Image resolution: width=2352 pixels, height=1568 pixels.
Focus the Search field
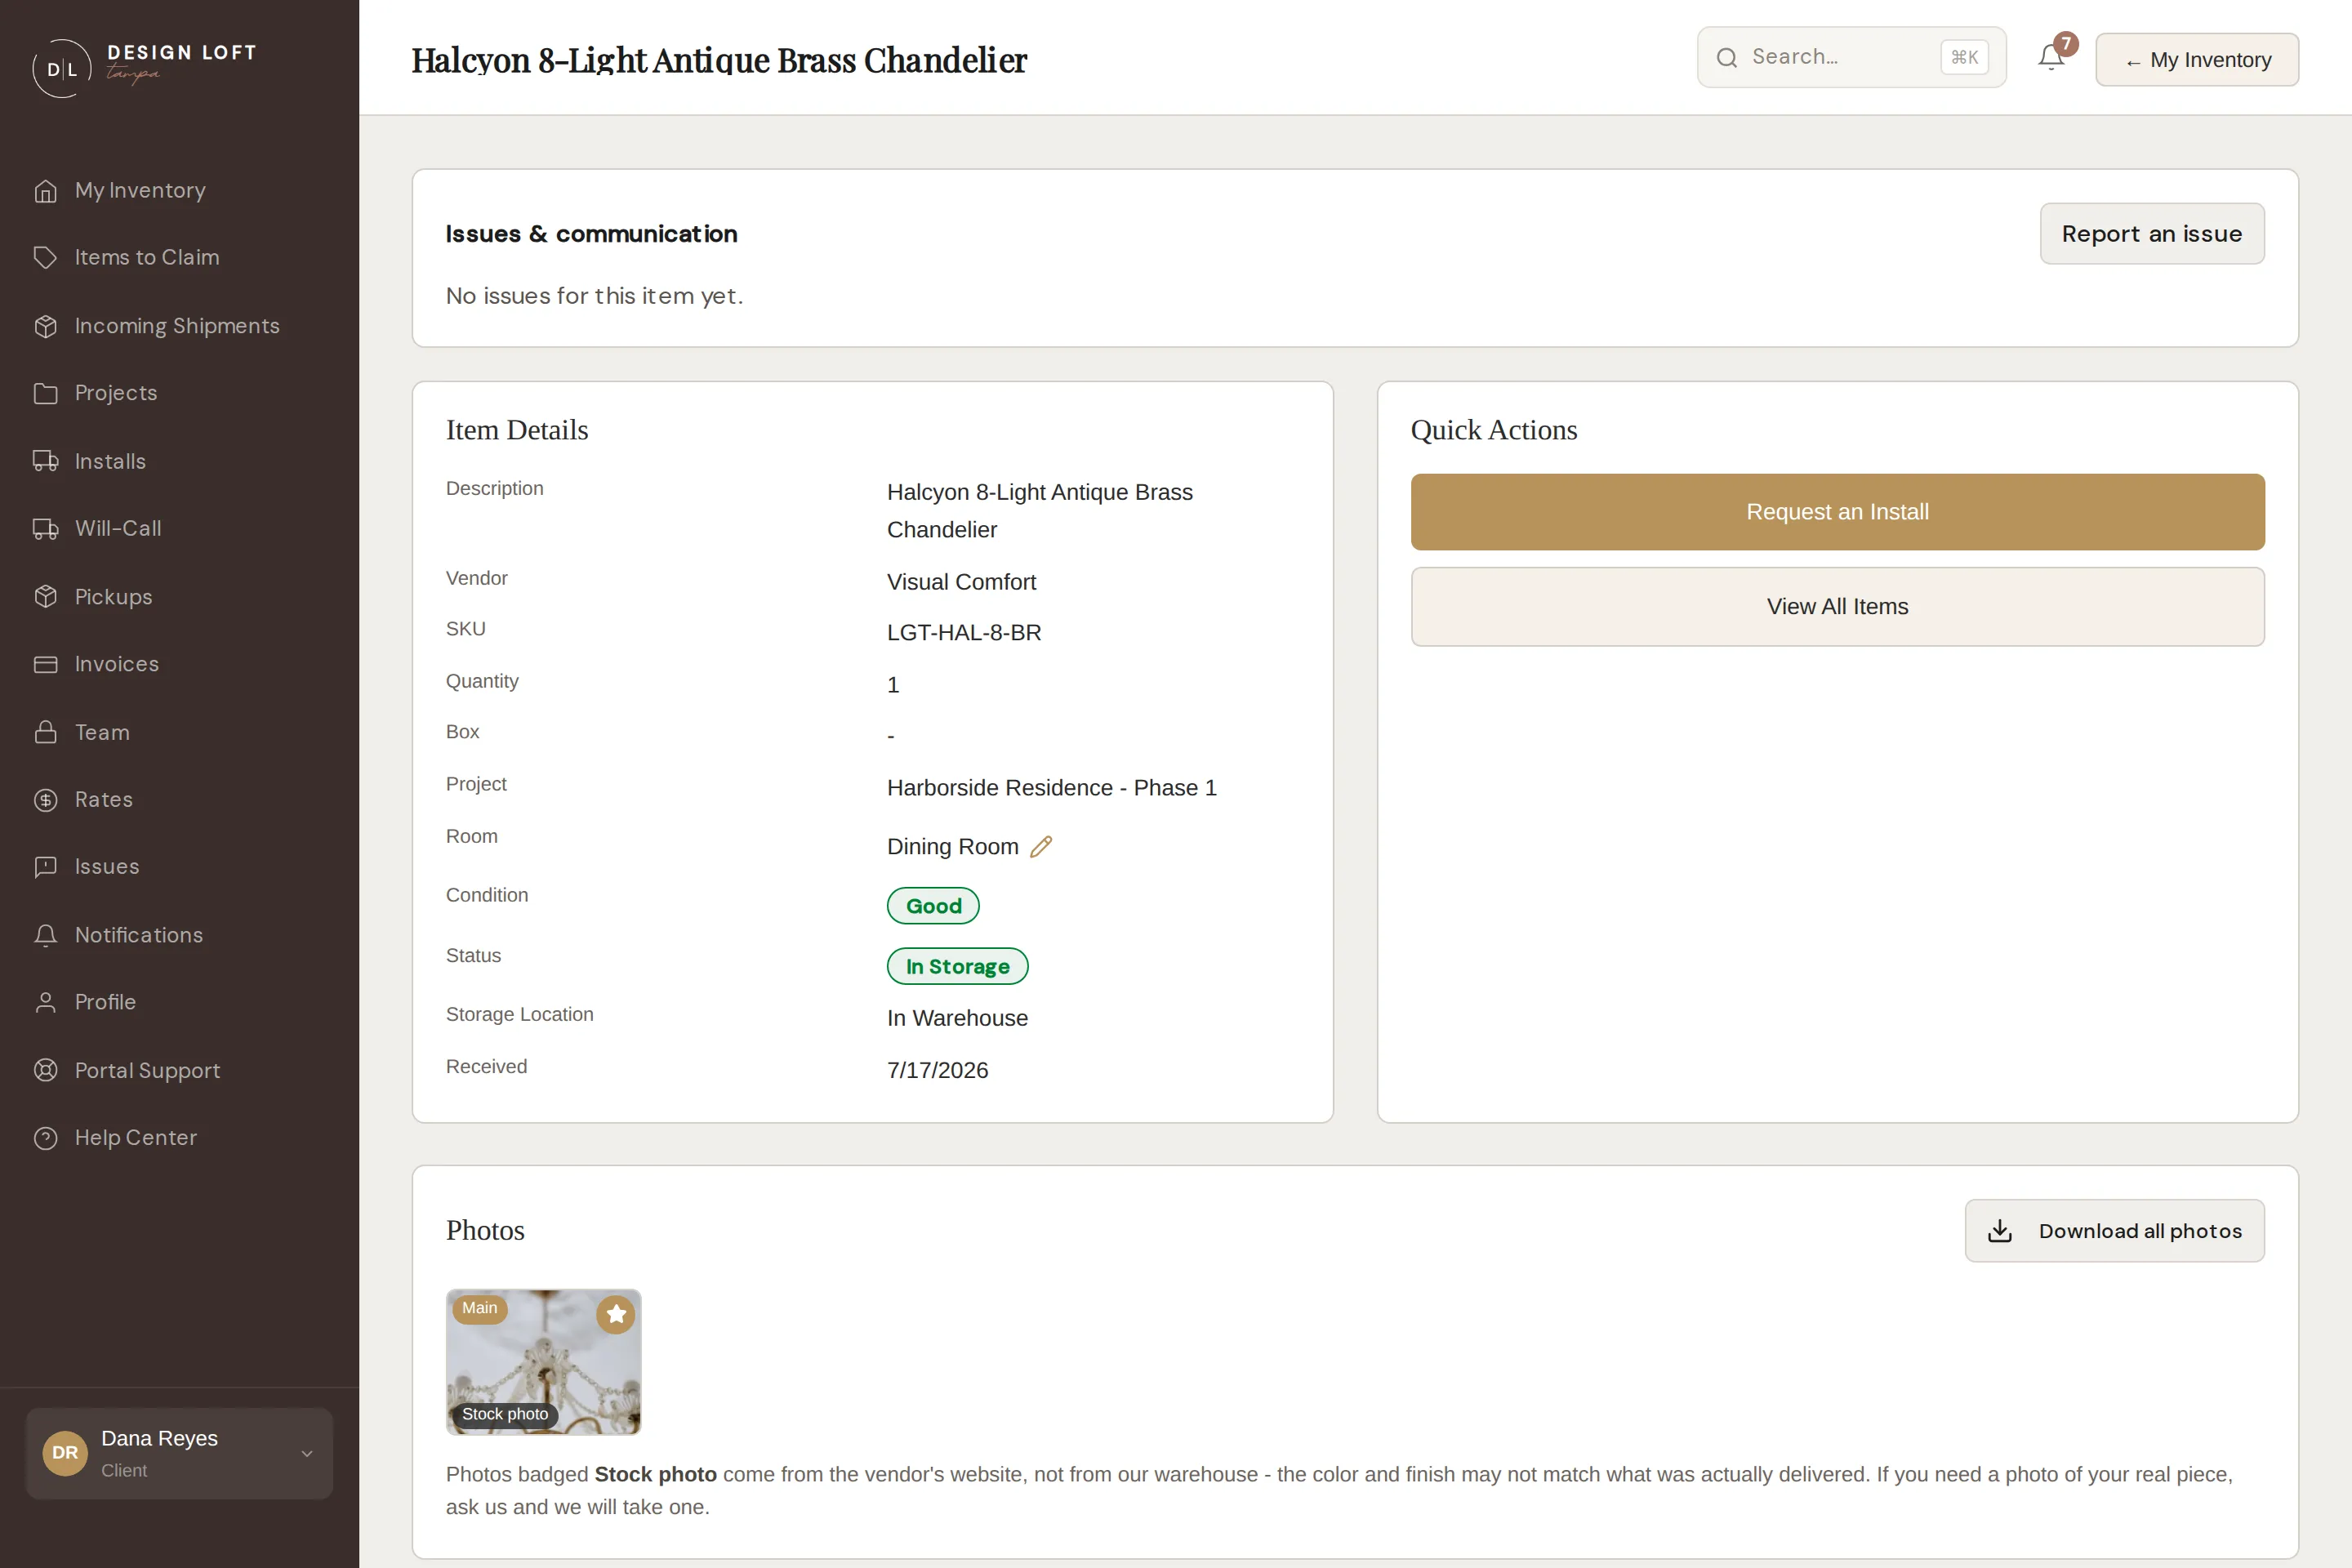coord(1851,58)
